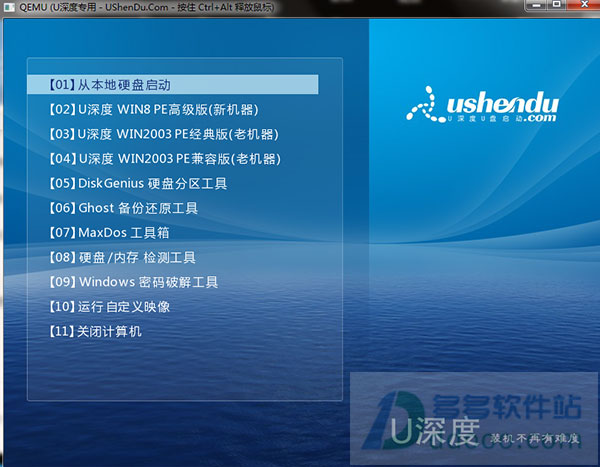Minimize the QEMU window
The image size is (600, 467).
[x=536, y=5]
